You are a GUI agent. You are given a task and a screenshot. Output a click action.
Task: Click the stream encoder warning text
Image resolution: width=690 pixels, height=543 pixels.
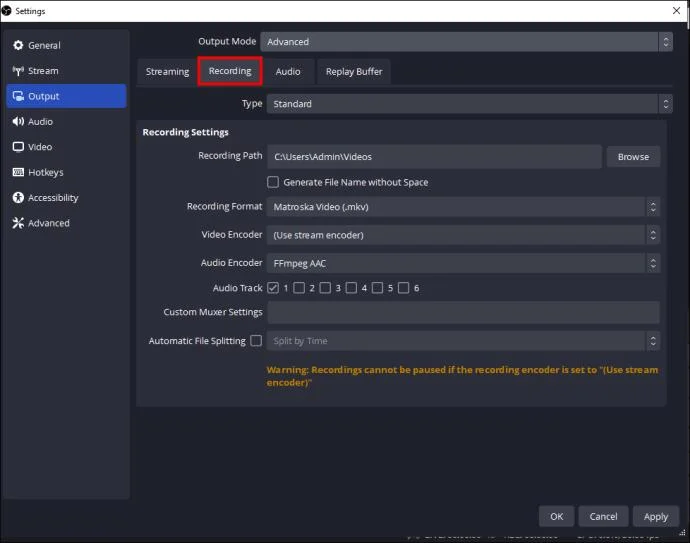[462, 376]
